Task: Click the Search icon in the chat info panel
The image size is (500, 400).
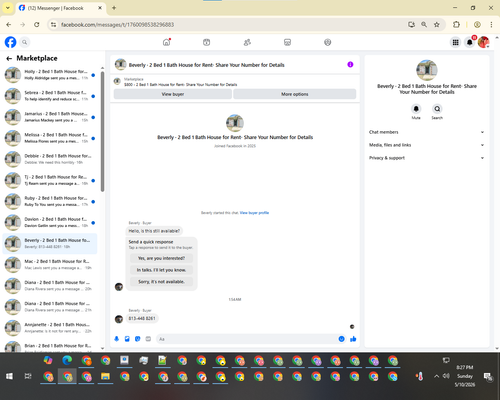Action: pos(437,109)
